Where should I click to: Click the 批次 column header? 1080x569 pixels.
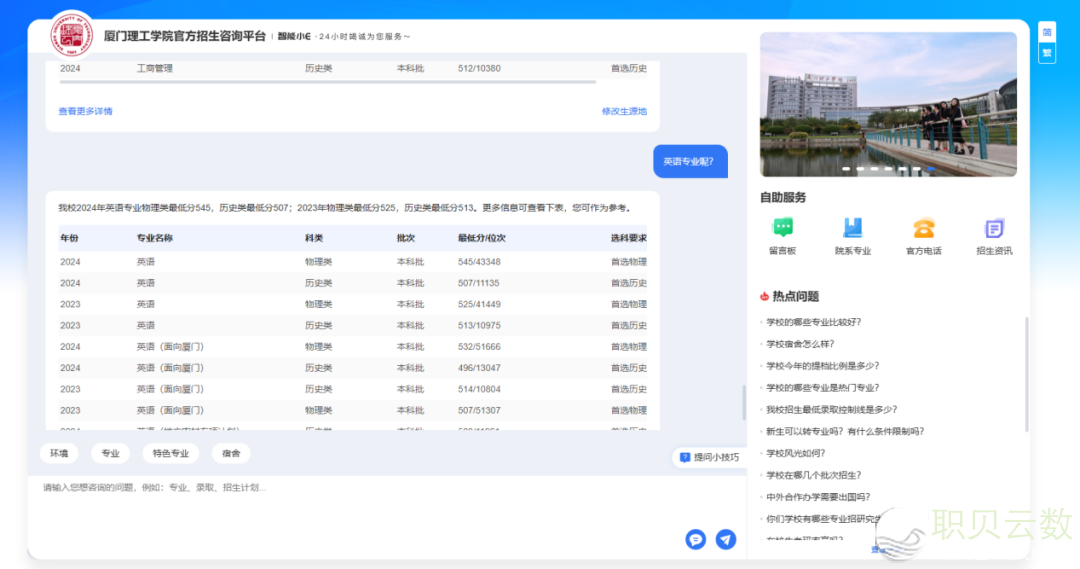tap(406, 238)
